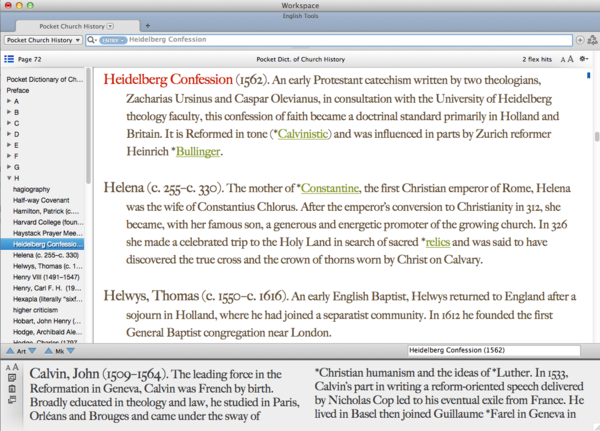Decrease text size with small A
The width and height of the screenshot is (600, 431).
(x=562, y=59)
